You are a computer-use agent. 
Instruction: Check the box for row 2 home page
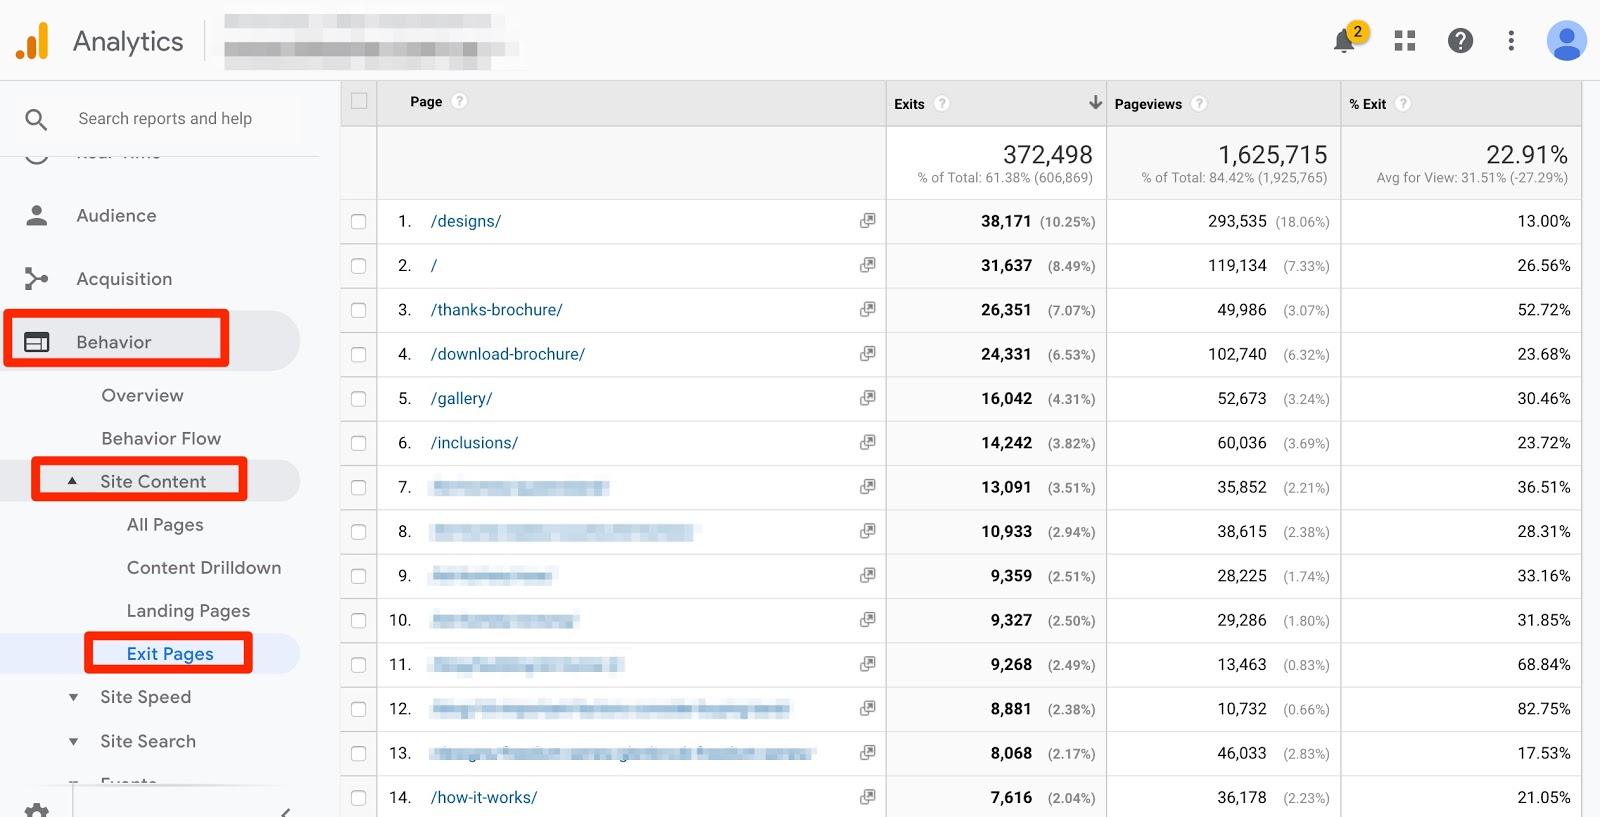click(359, 266)
